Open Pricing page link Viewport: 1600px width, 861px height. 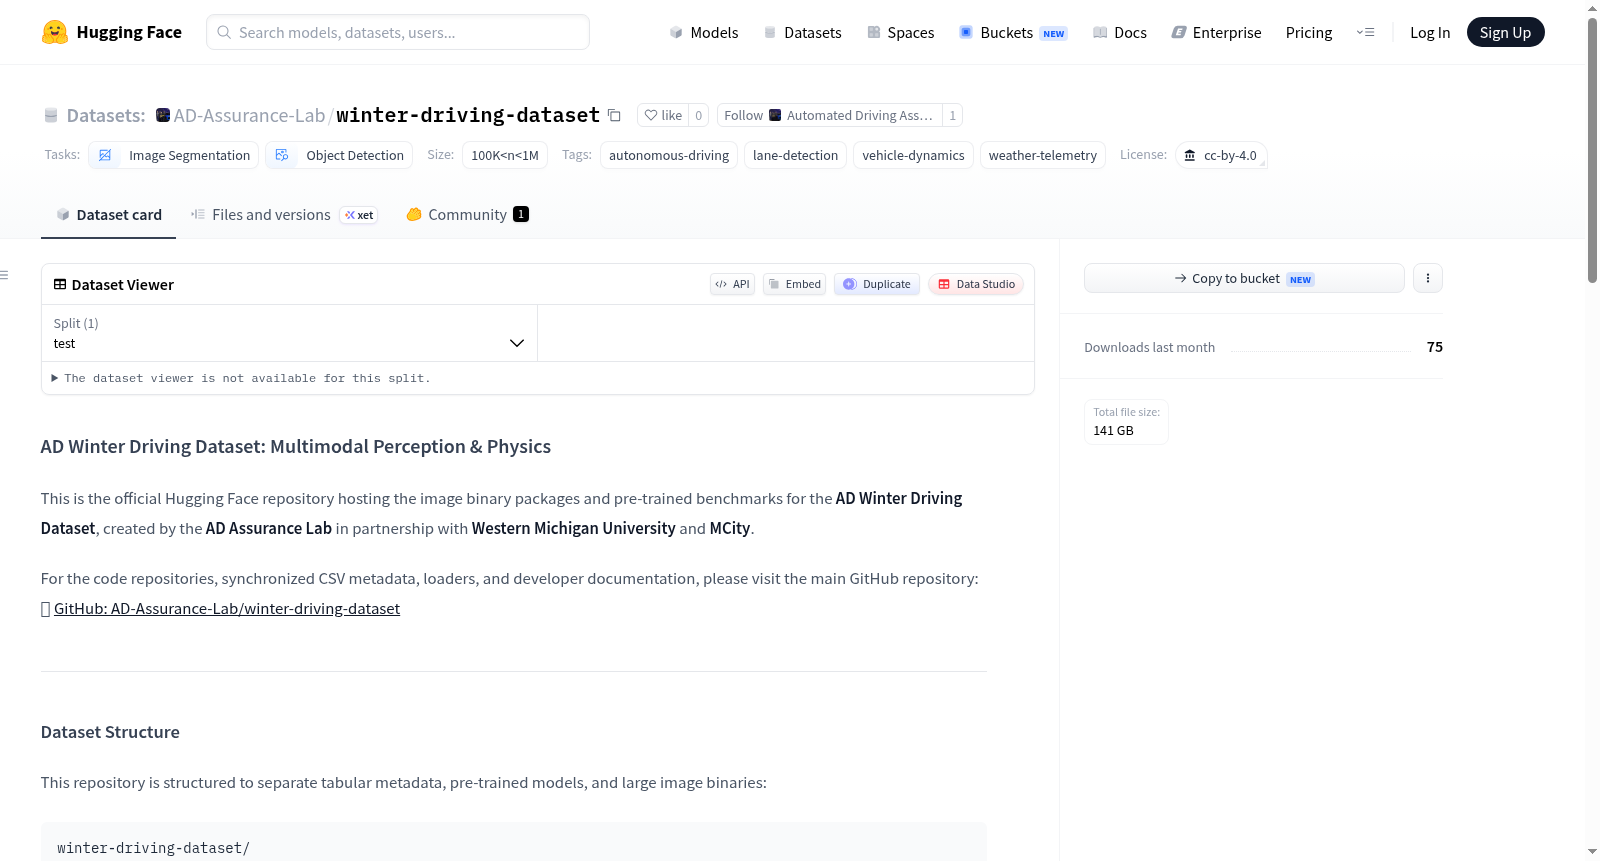tap(1309, 32)
